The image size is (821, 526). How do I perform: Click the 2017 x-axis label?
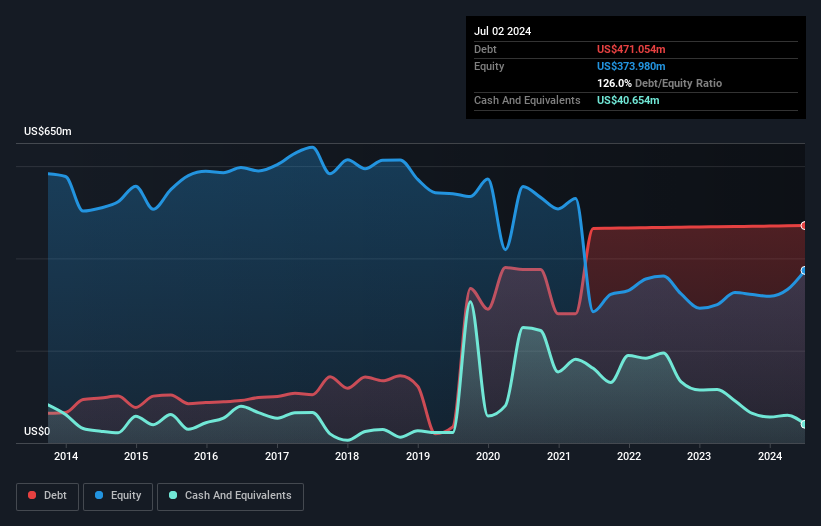(277, 456)
